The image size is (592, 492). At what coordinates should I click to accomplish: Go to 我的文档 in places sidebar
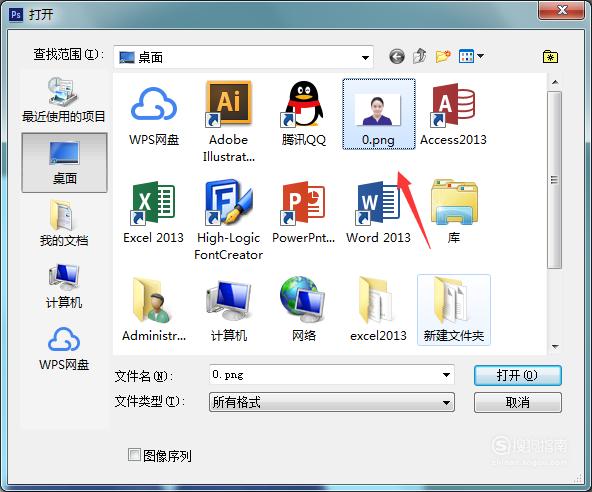click(64, 224)
